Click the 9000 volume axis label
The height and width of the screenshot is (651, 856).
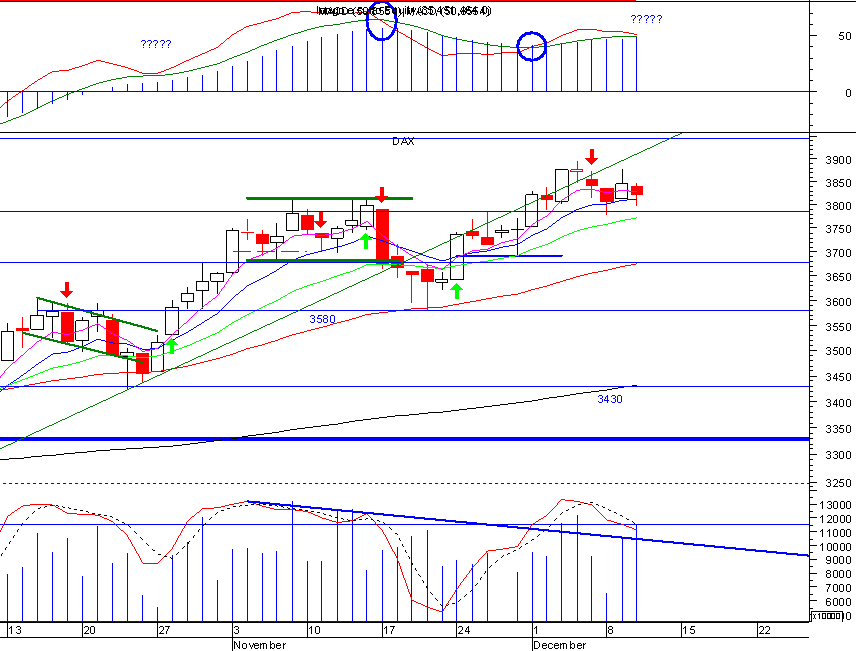pos(838,560)
